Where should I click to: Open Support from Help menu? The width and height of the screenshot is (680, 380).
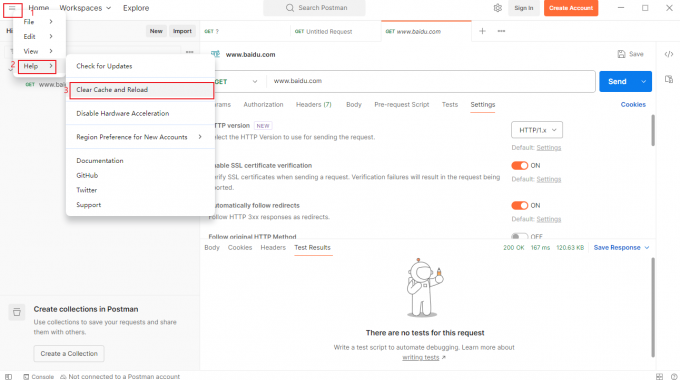(88, 205)
